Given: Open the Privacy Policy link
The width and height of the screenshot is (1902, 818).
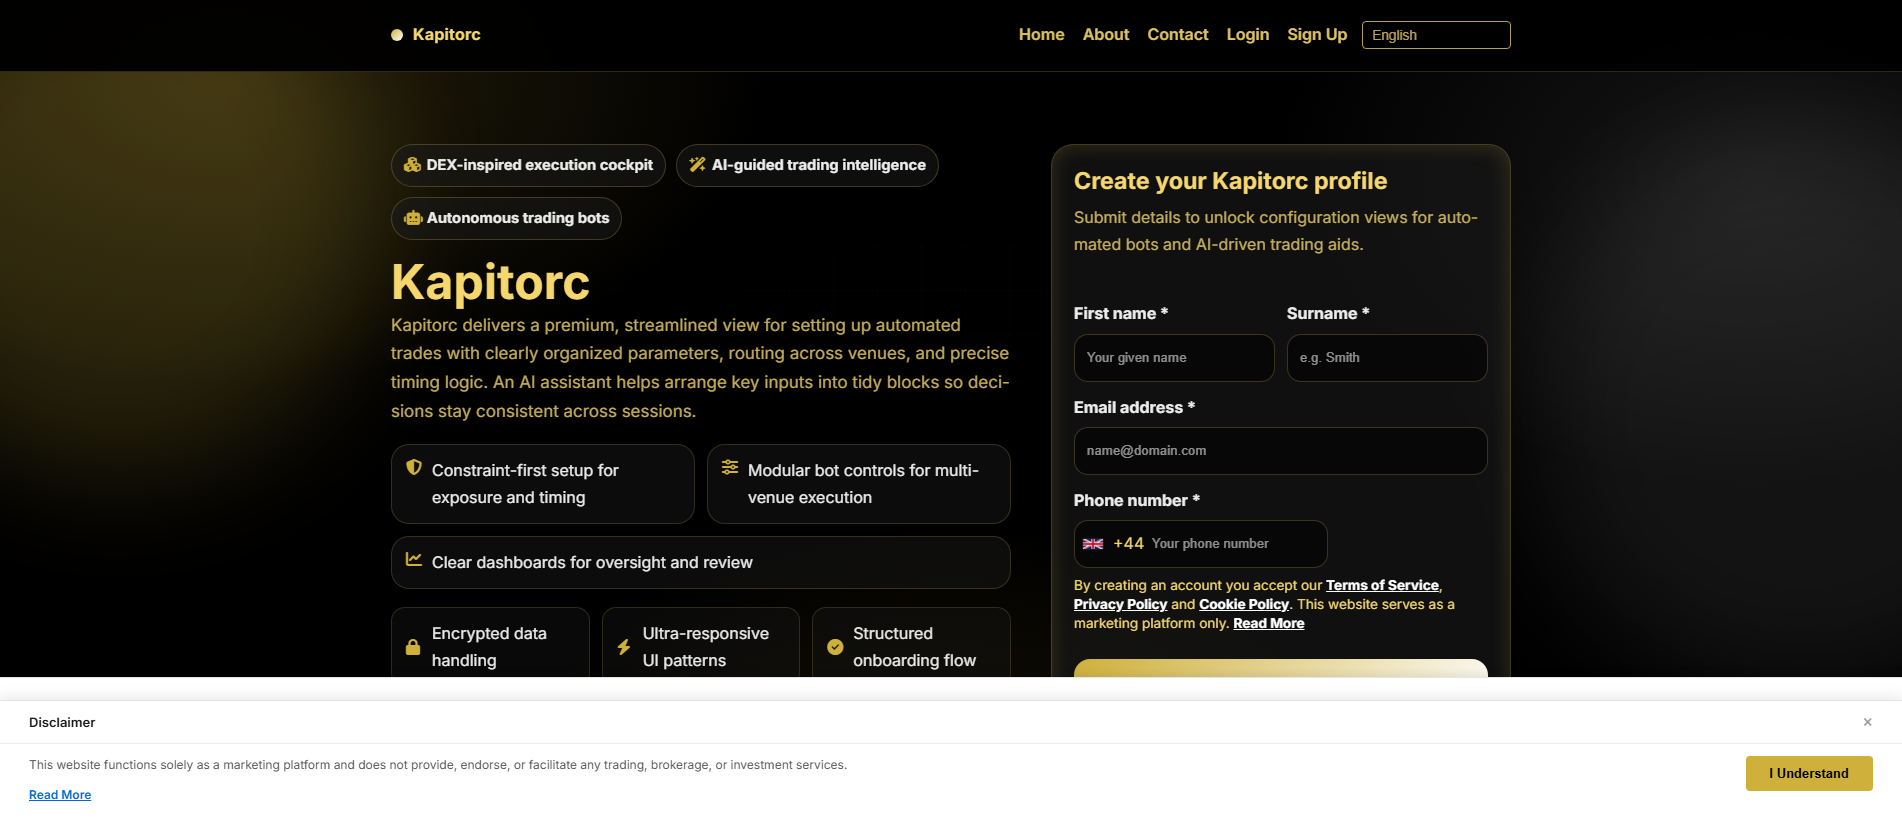Looking at the screenshot, I should click(1120, 604).
